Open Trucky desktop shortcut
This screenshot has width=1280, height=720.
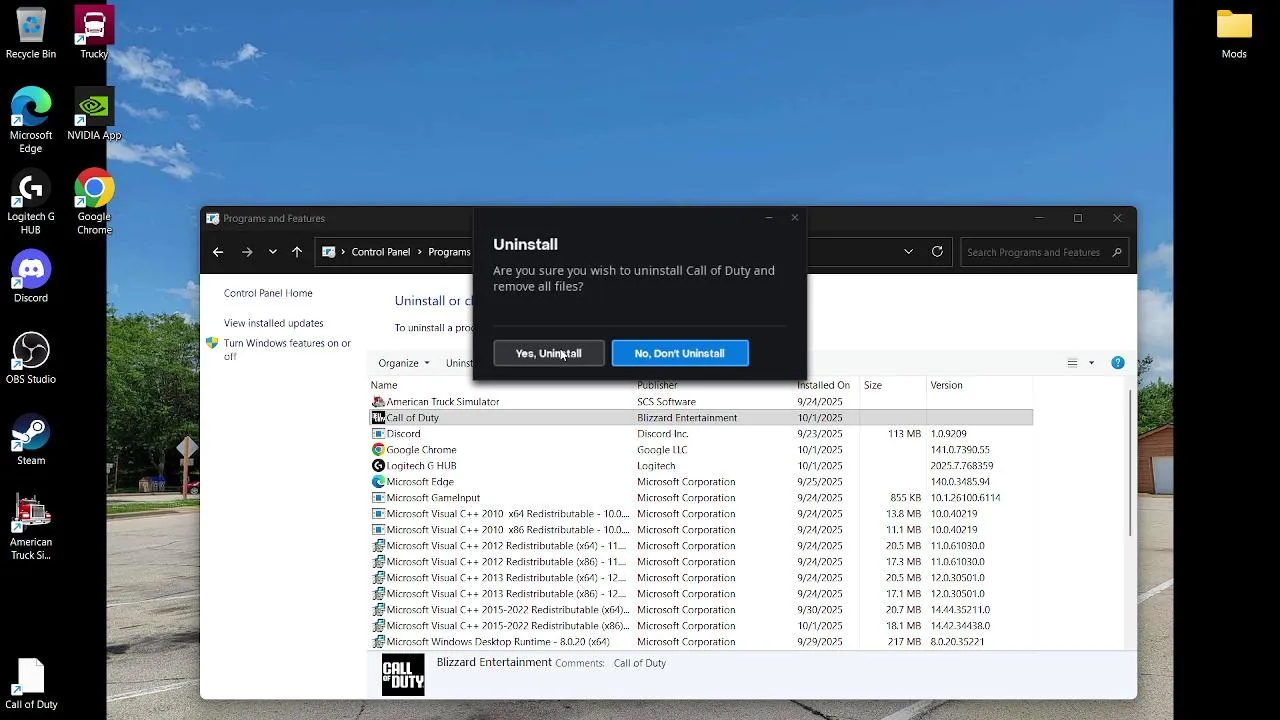point(94,34)
